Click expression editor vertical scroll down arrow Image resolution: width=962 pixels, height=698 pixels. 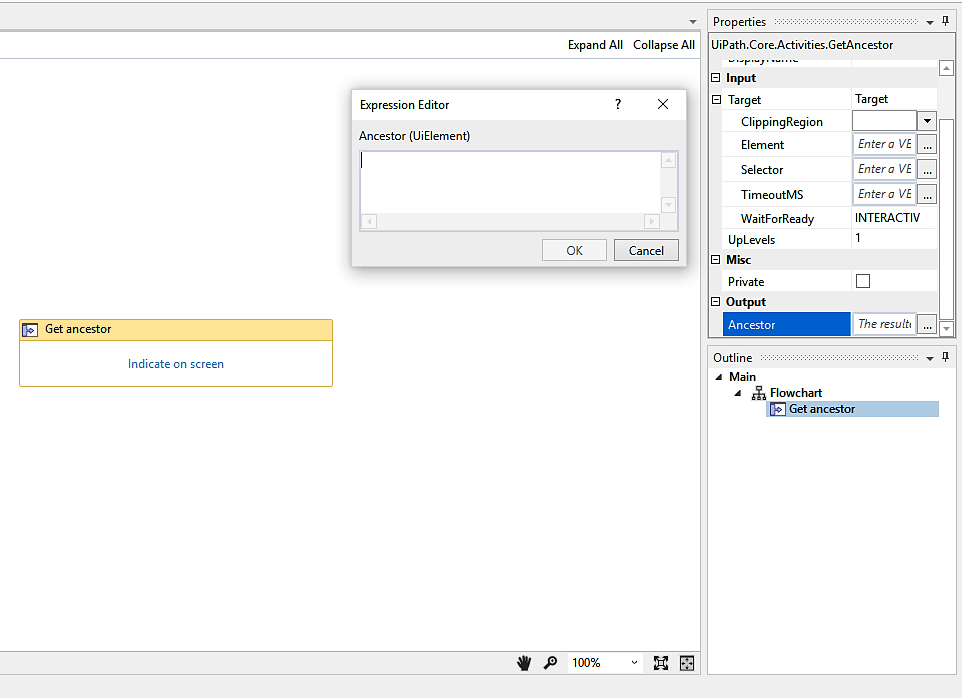tap(668, 205)
